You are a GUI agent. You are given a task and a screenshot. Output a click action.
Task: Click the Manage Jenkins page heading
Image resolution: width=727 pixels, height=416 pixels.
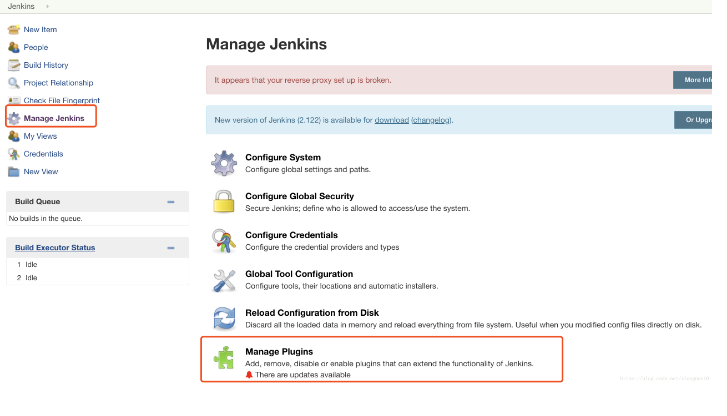point(267,44)
